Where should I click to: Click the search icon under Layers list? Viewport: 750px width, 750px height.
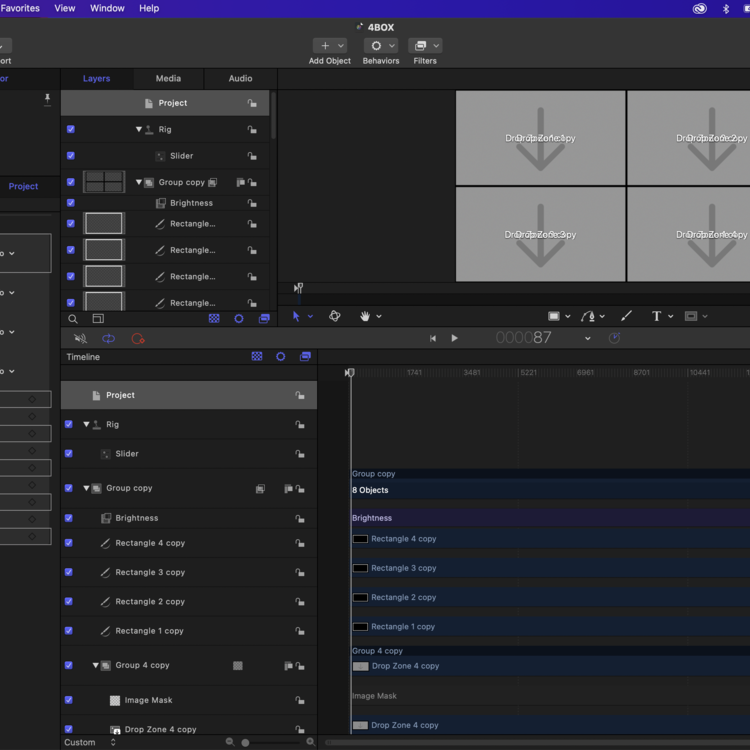pyautogui.click(x=73, y=319)
